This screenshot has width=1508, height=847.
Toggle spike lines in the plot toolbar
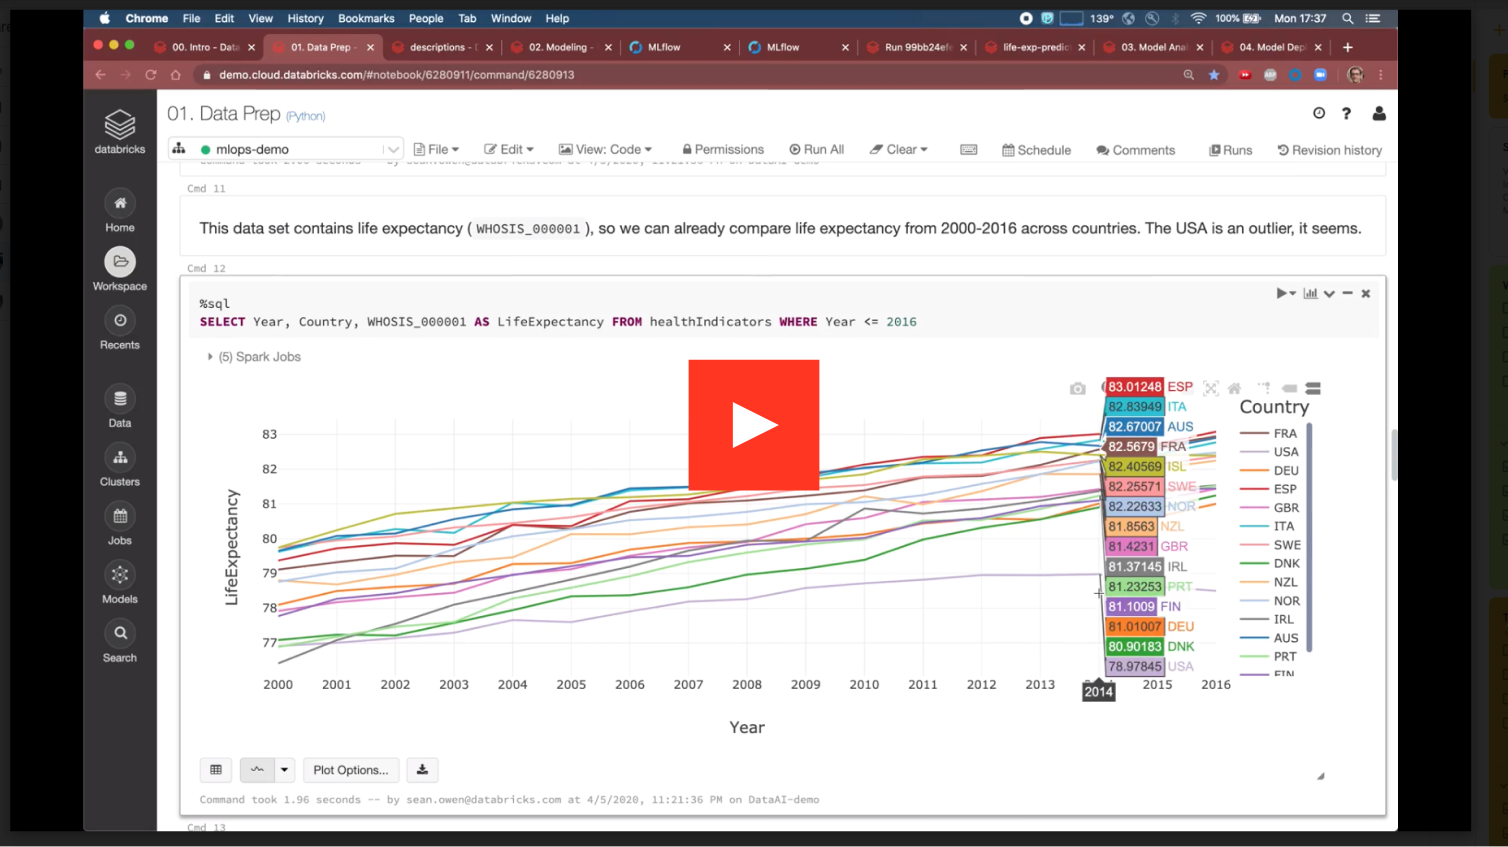pos(1263,388)
